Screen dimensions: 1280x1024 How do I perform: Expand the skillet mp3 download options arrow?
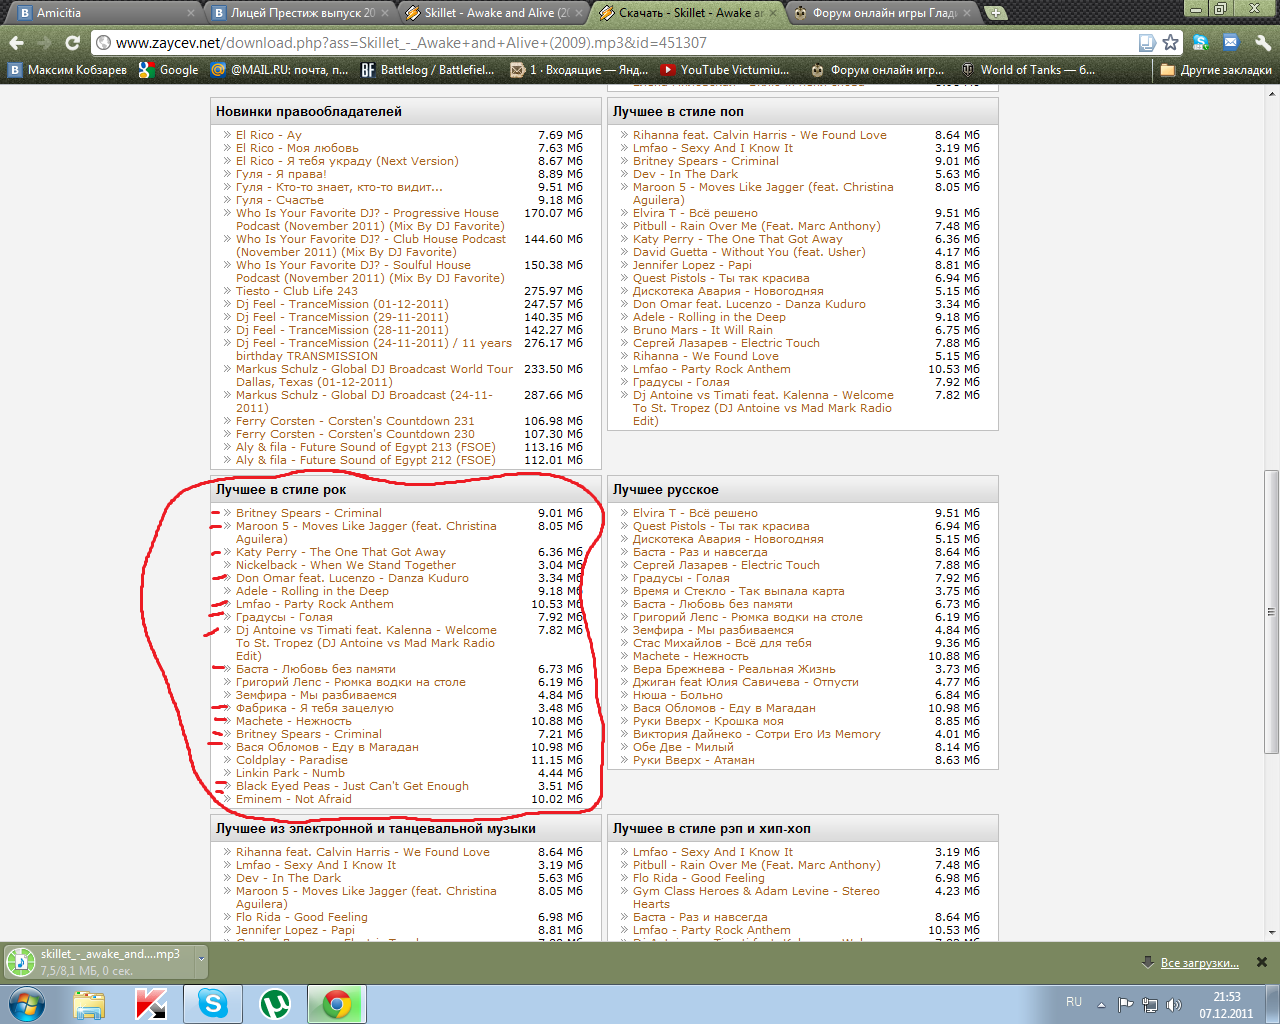pyautogui.click(x=201, y=959)
